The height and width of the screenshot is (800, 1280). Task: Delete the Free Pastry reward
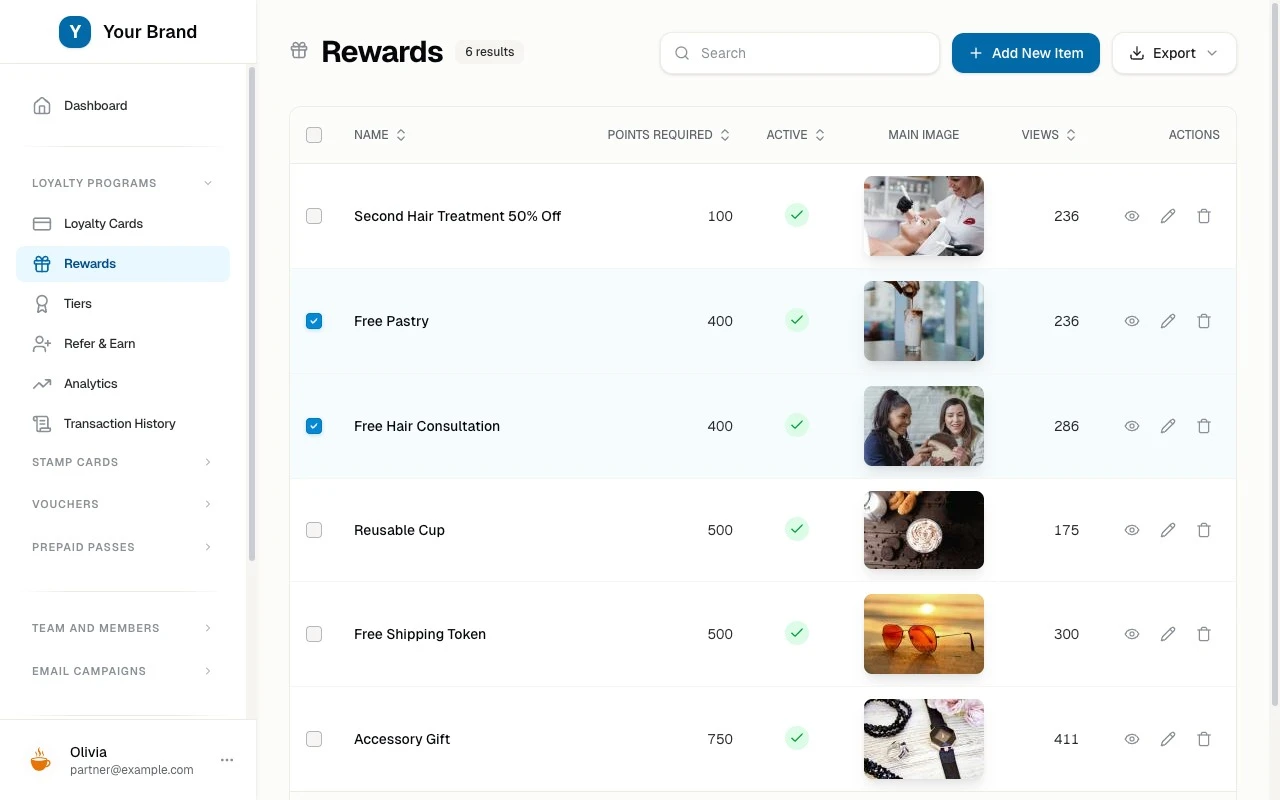(1204, 321)
